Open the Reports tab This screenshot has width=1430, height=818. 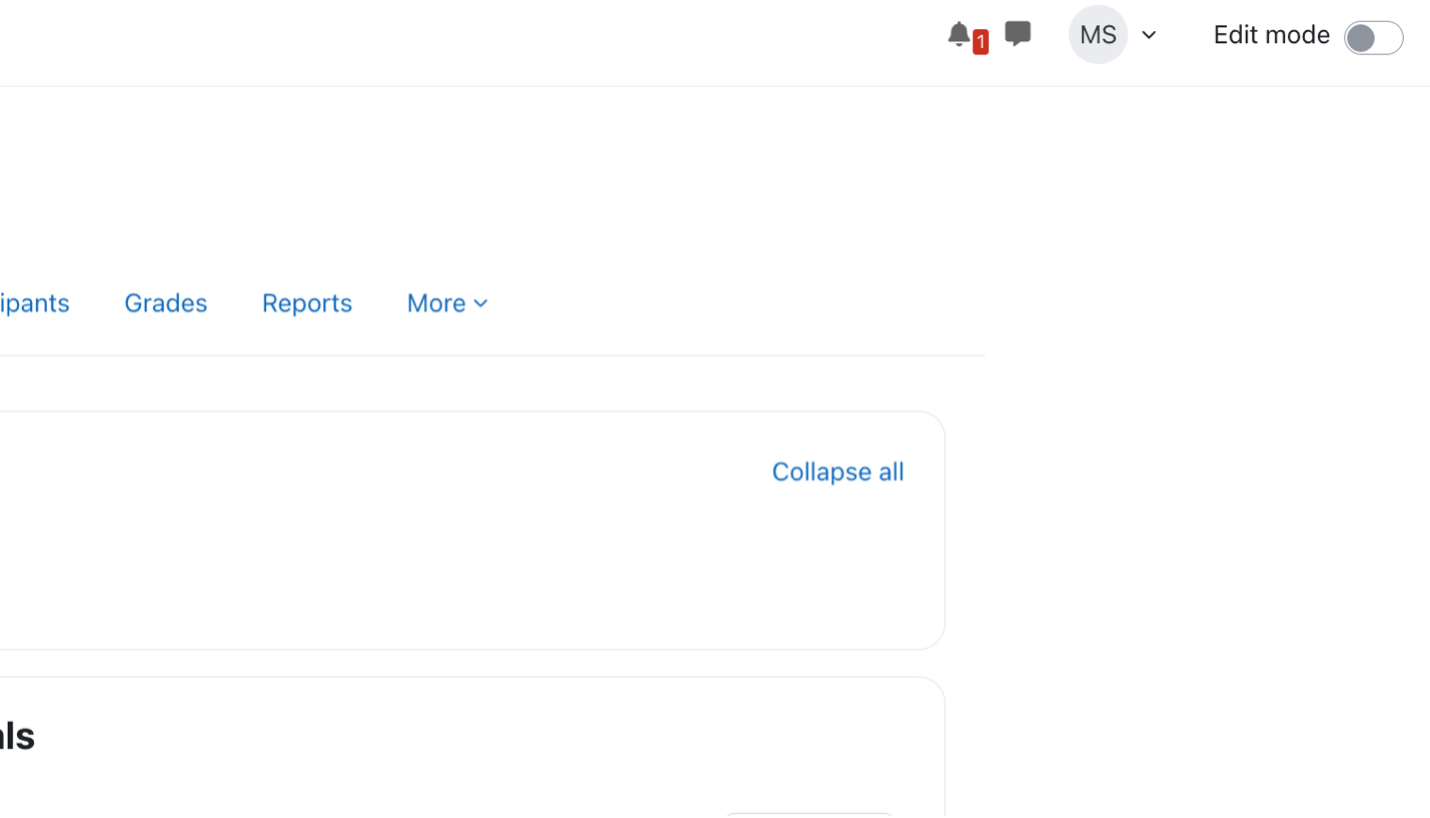[x=307, y=303]
